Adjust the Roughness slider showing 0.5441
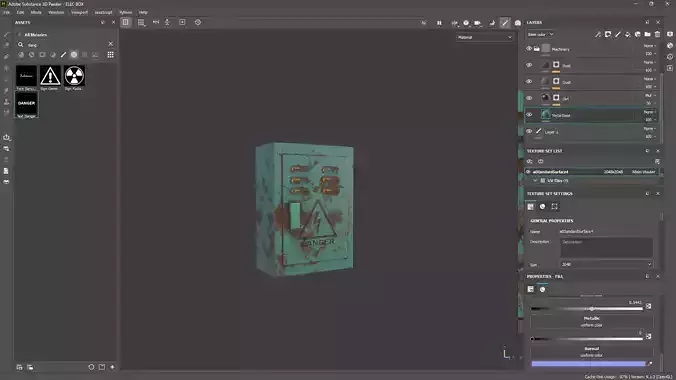This screenshot has height=380, width=676. tap(586, 308)
